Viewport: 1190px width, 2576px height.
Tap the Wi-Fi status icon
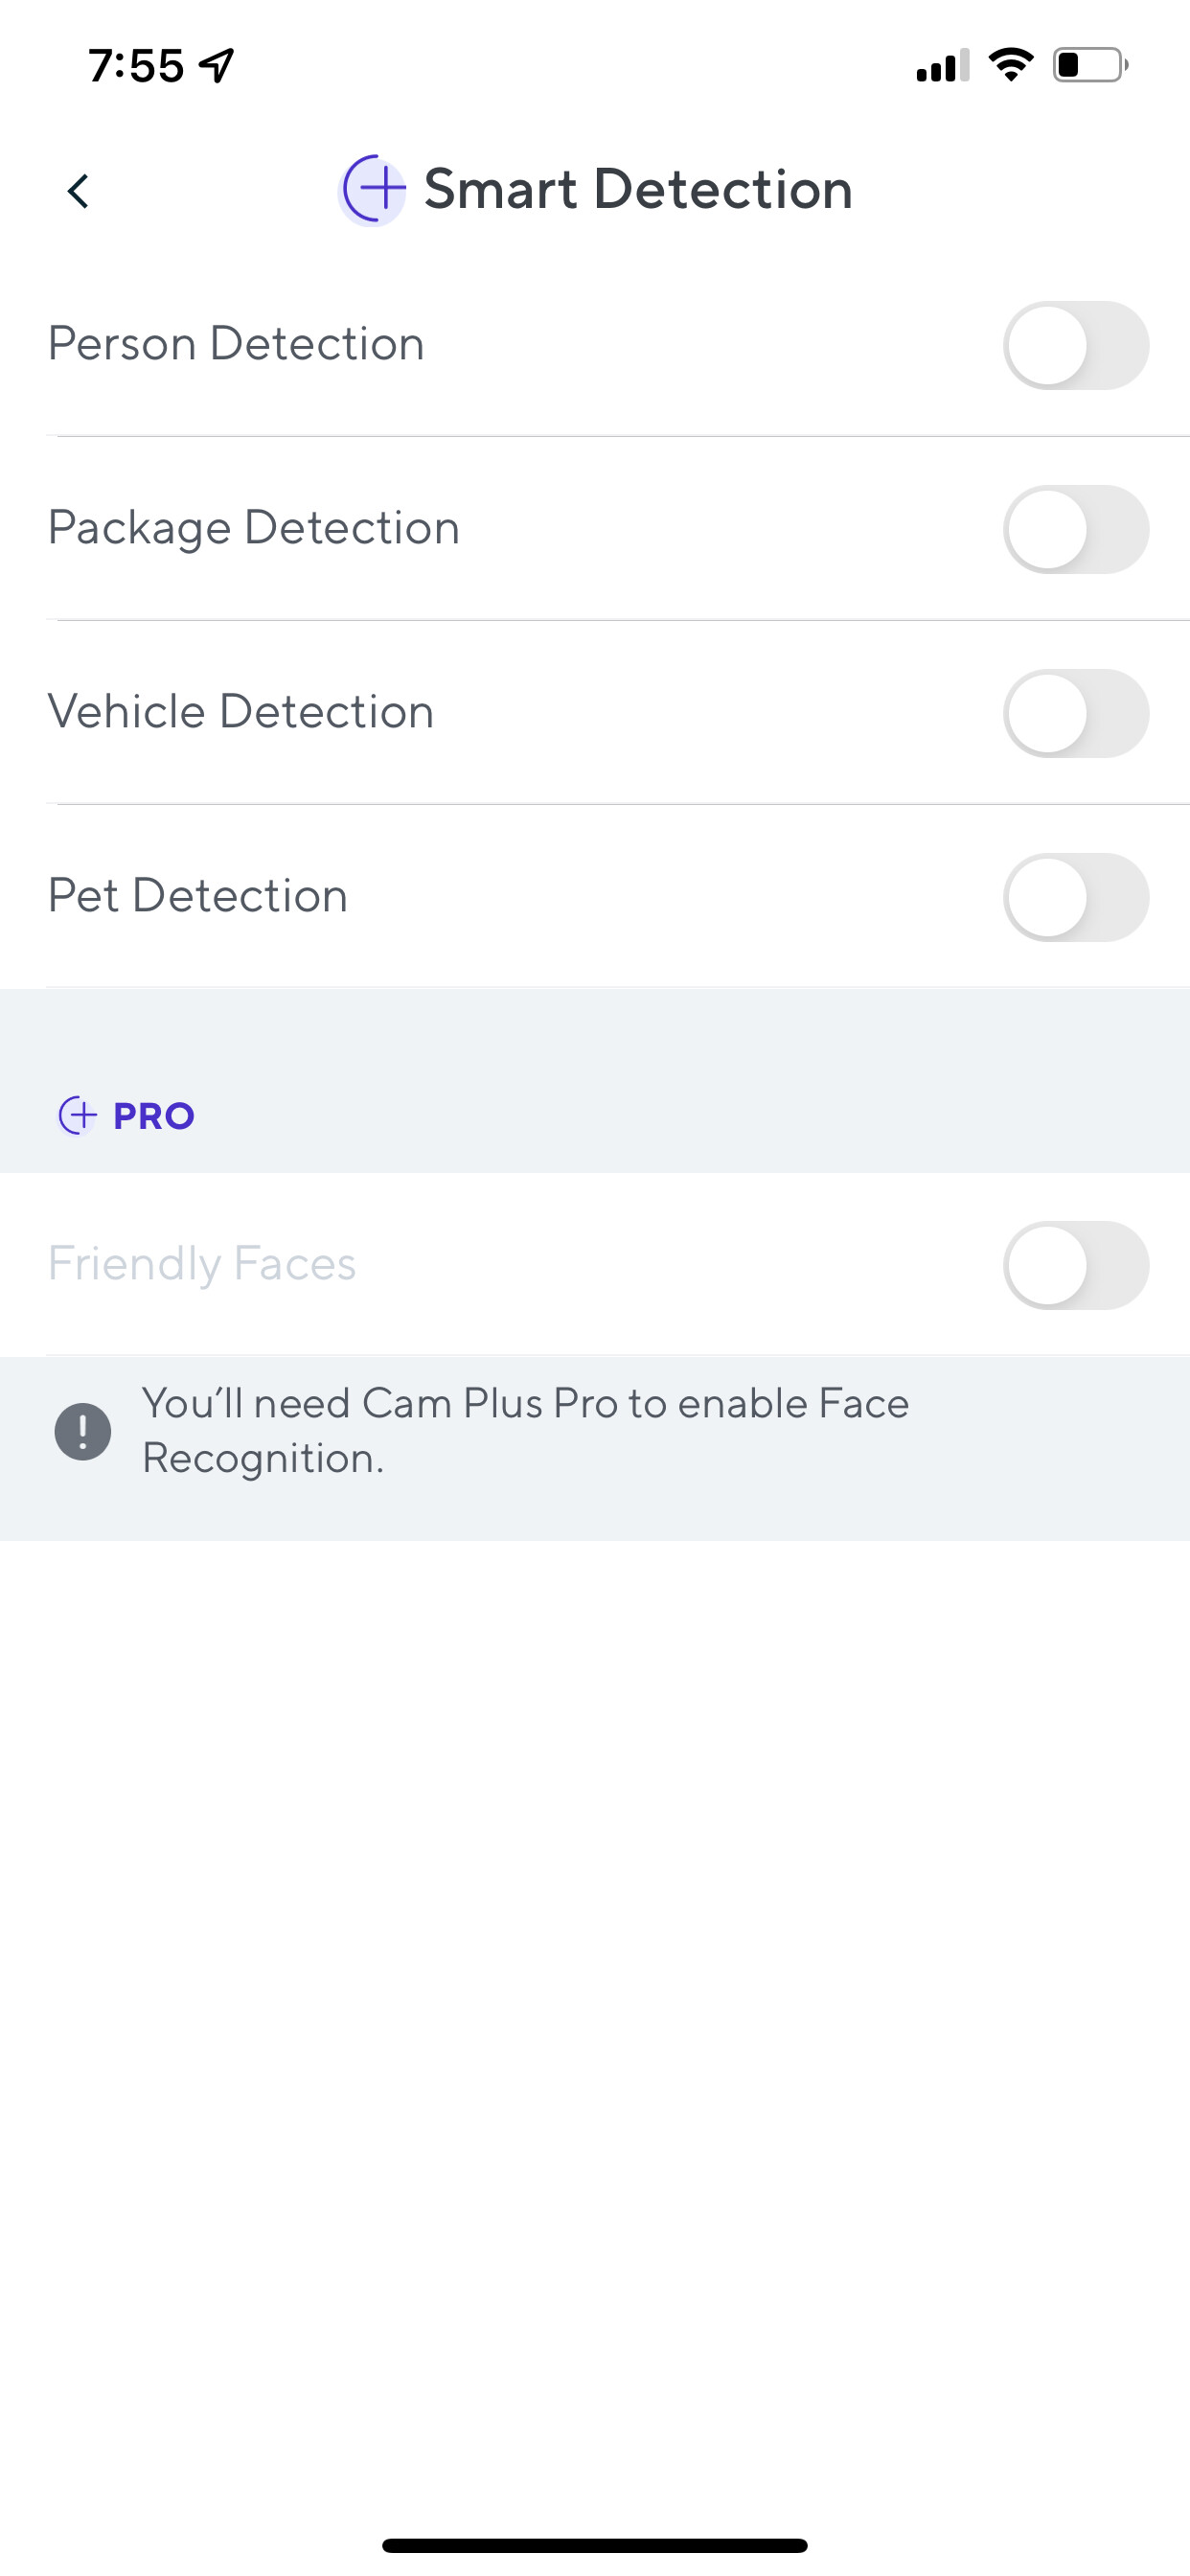pos(1010,65)
